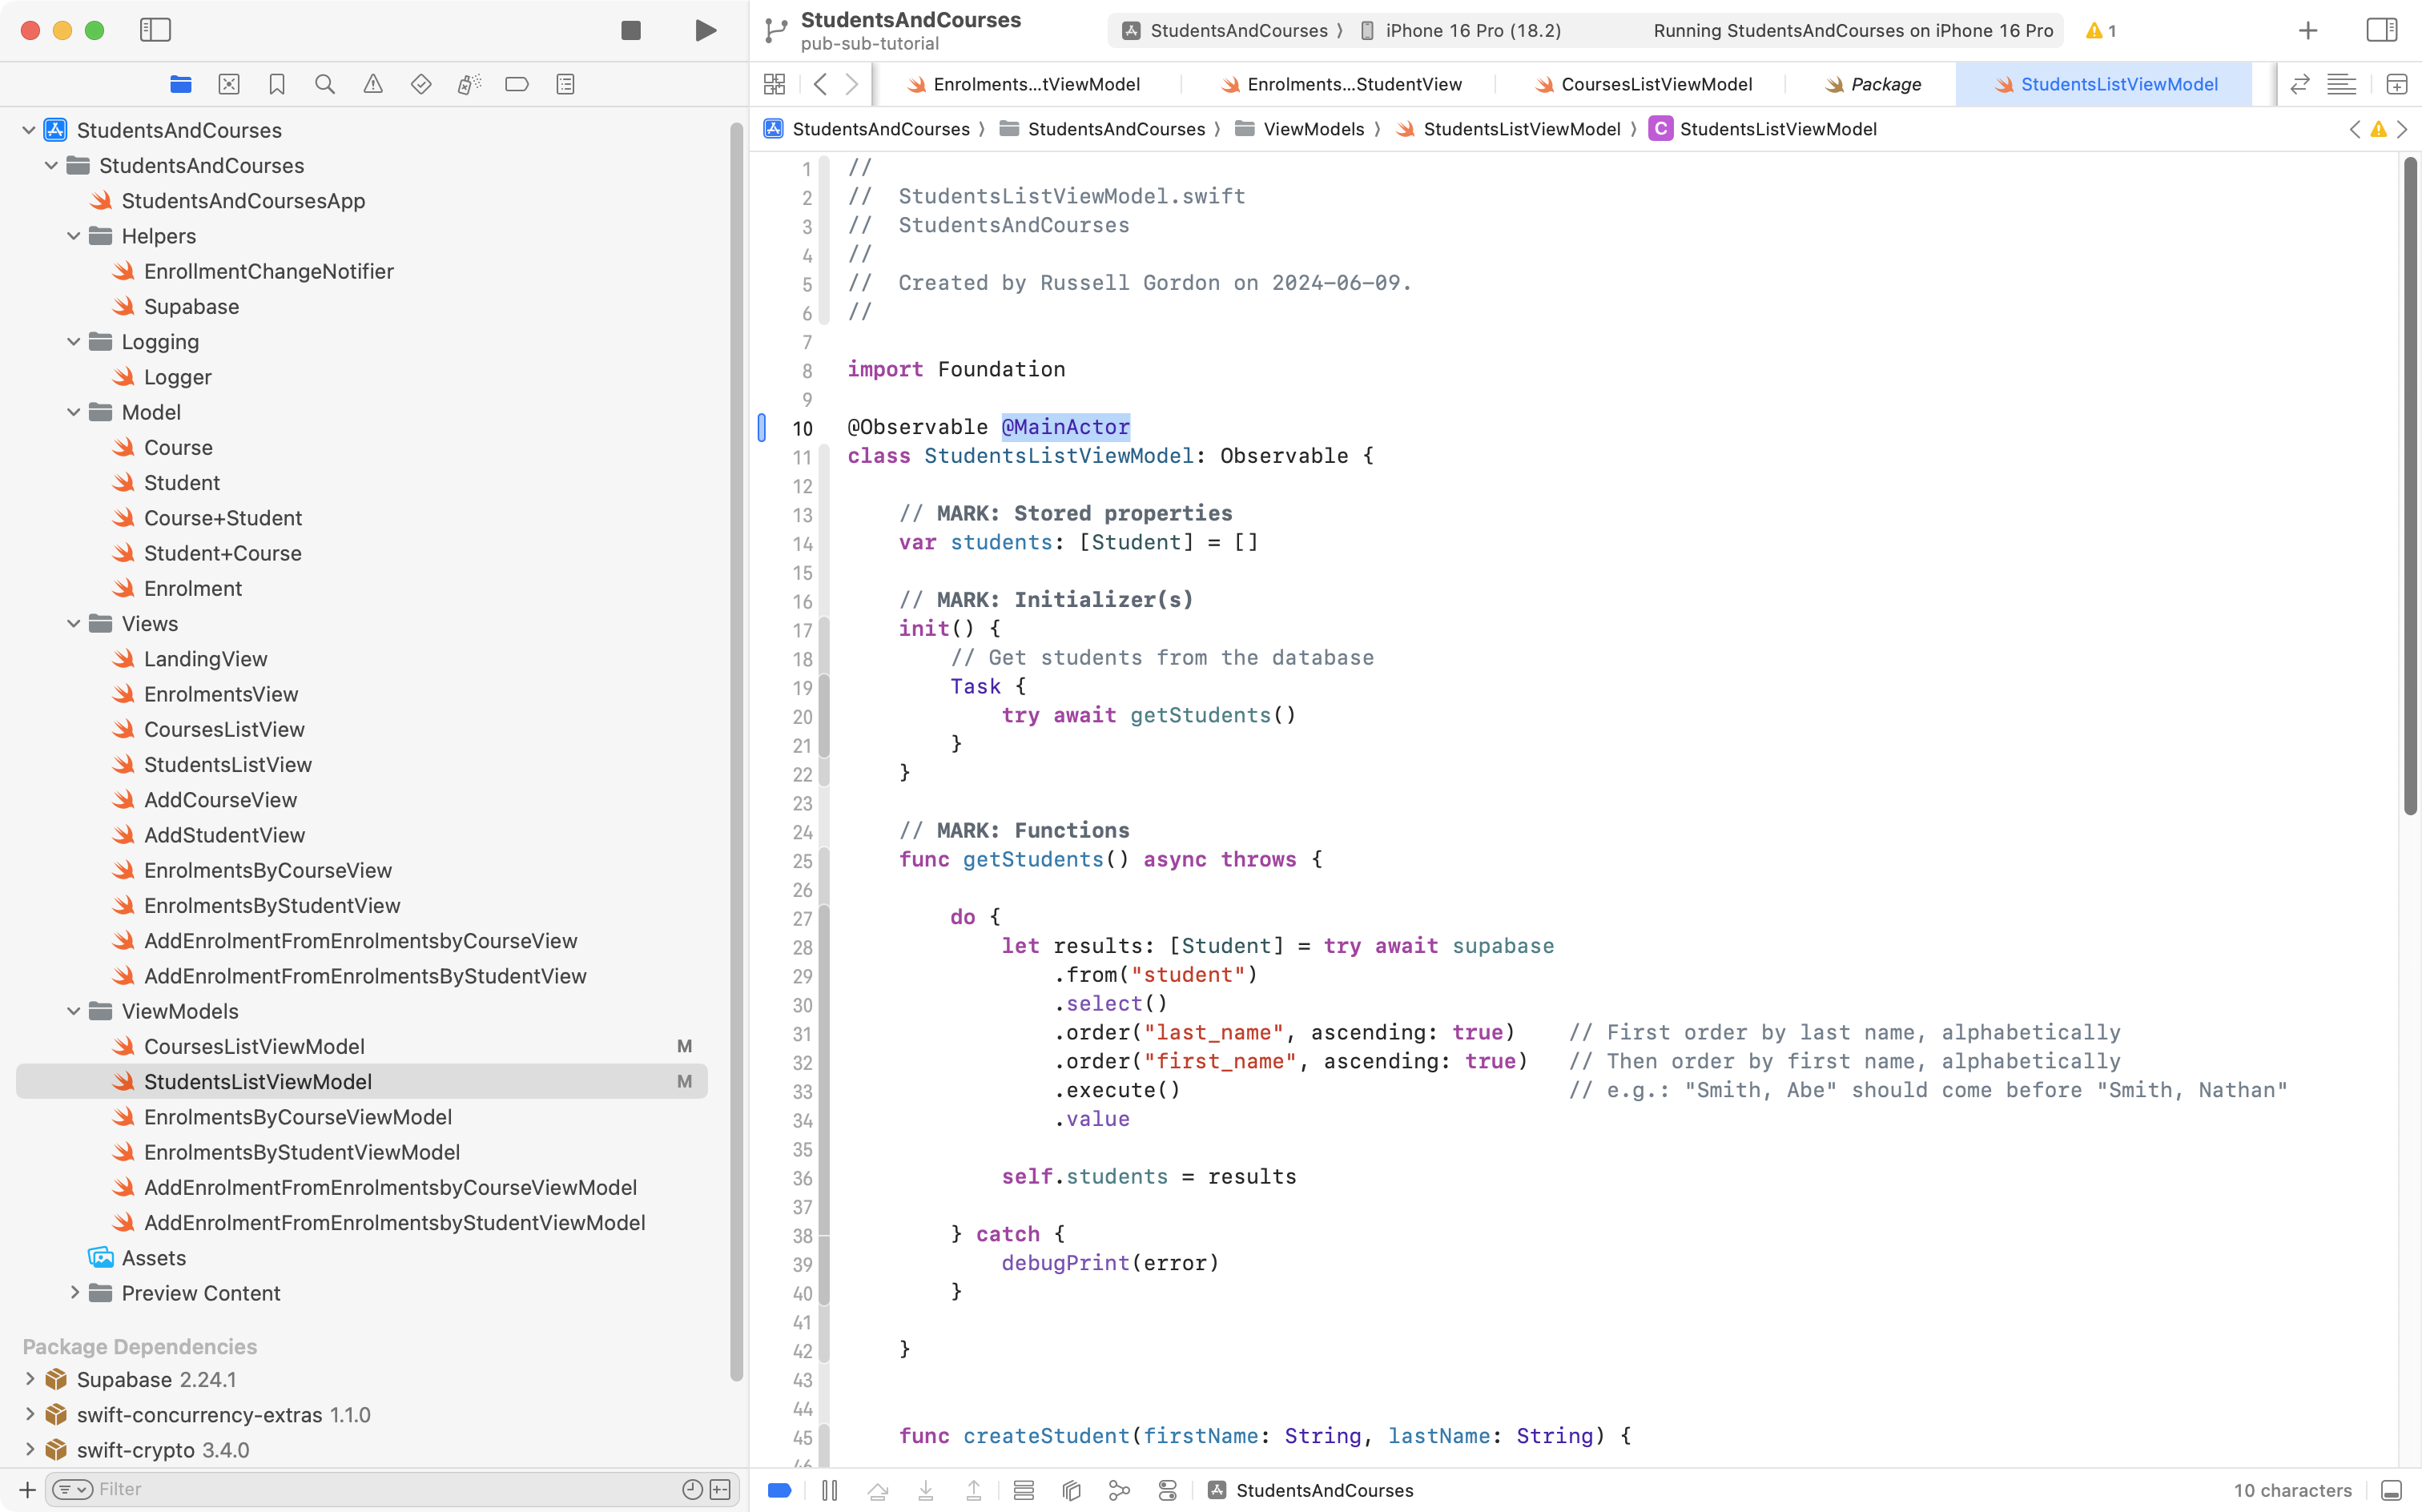Click the Add Editor on Right icon

2396,84
